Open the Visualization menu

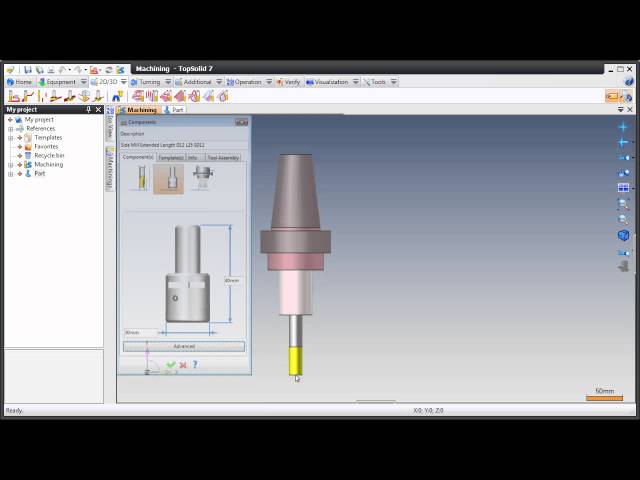point(331,82)
